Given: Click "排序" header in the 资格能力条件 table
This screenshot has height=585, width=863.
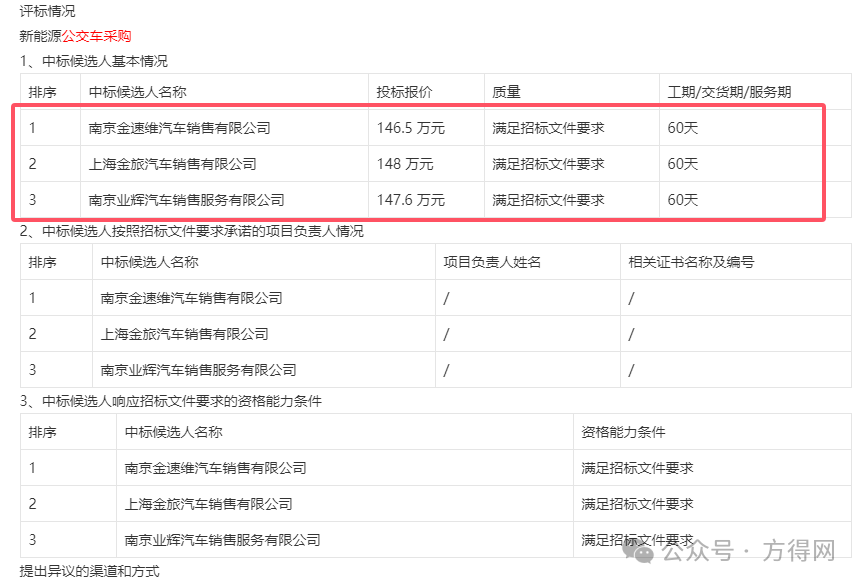Looking at the screenshot, I should point(42,432).
